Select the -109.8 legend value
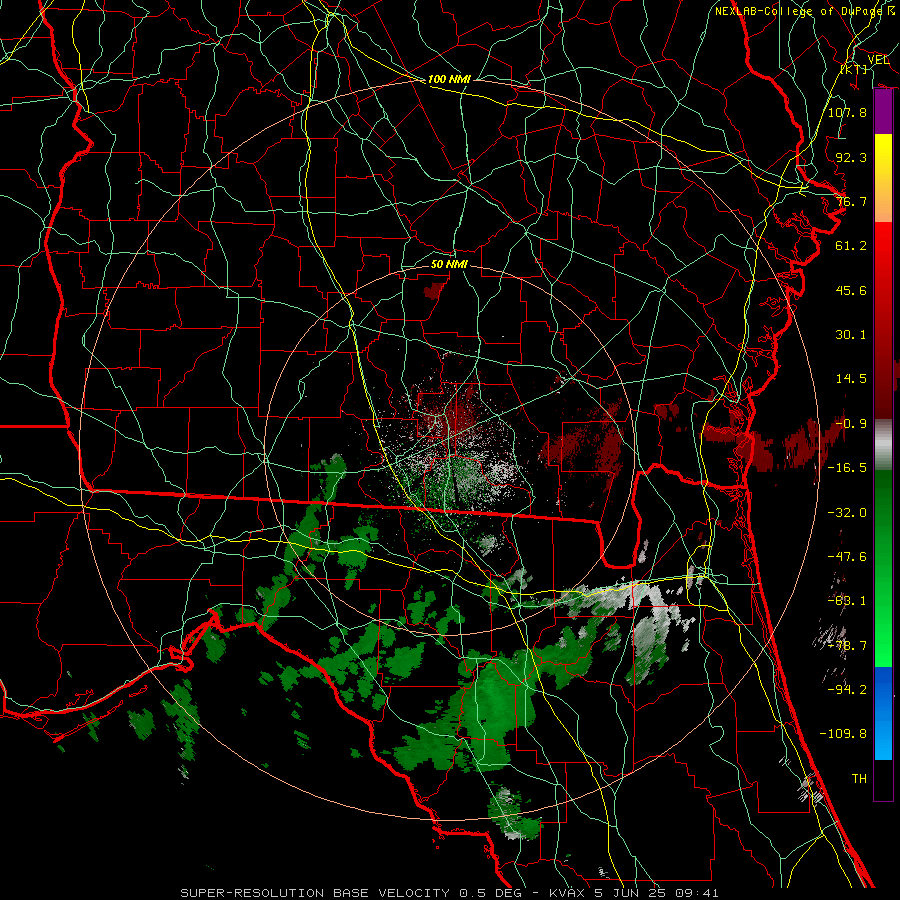 [x=843, y=734]
